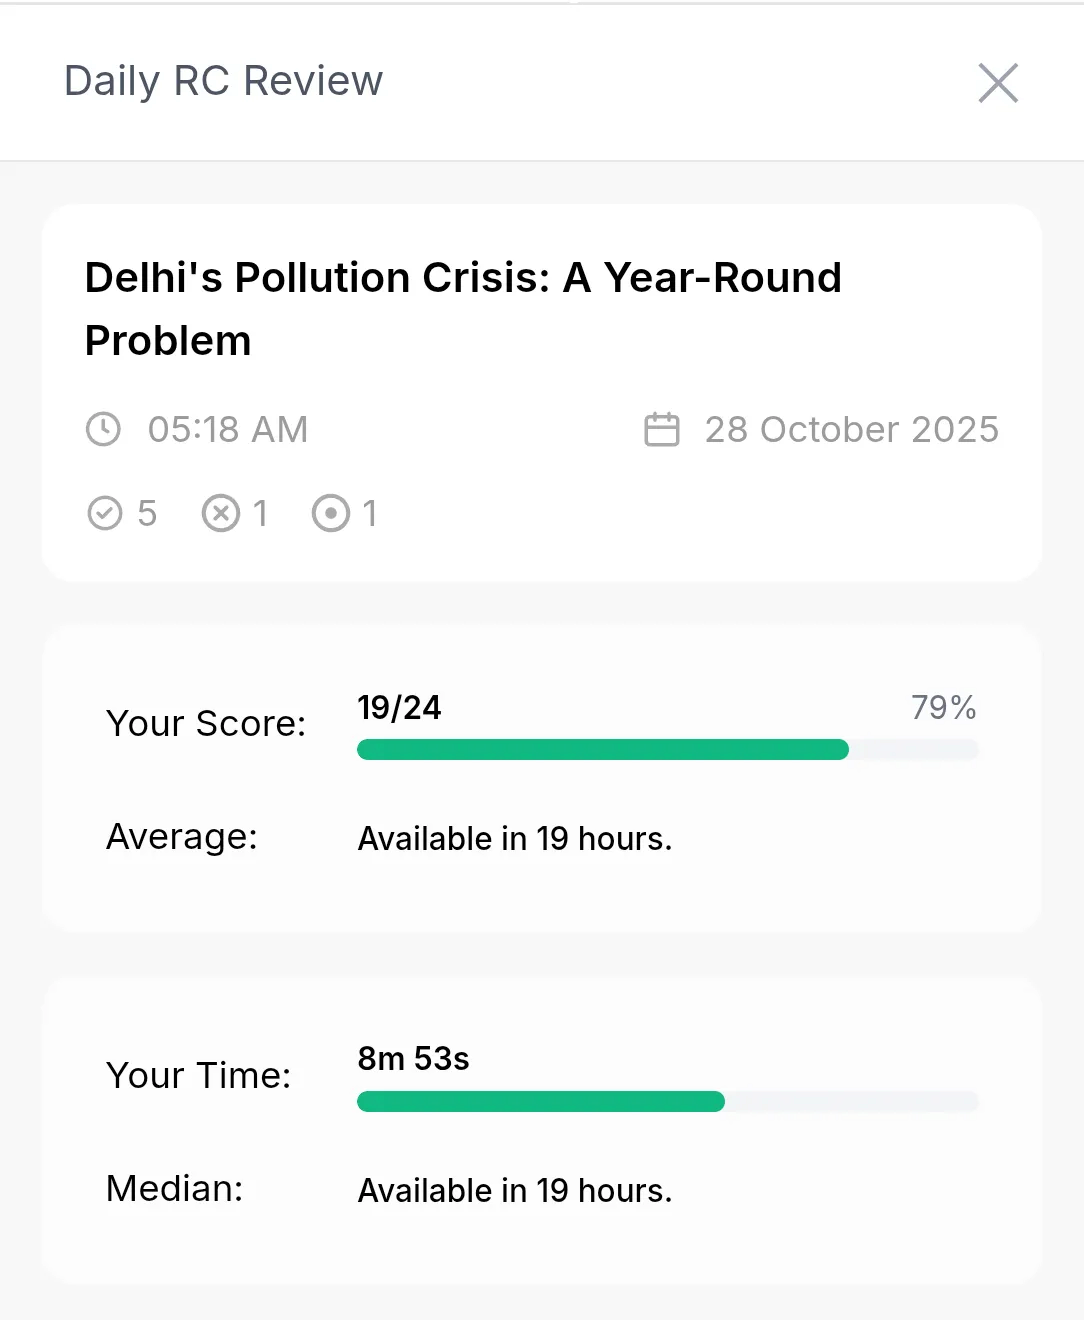Click the Daily RC Review heading

click(x=224, y=81)
